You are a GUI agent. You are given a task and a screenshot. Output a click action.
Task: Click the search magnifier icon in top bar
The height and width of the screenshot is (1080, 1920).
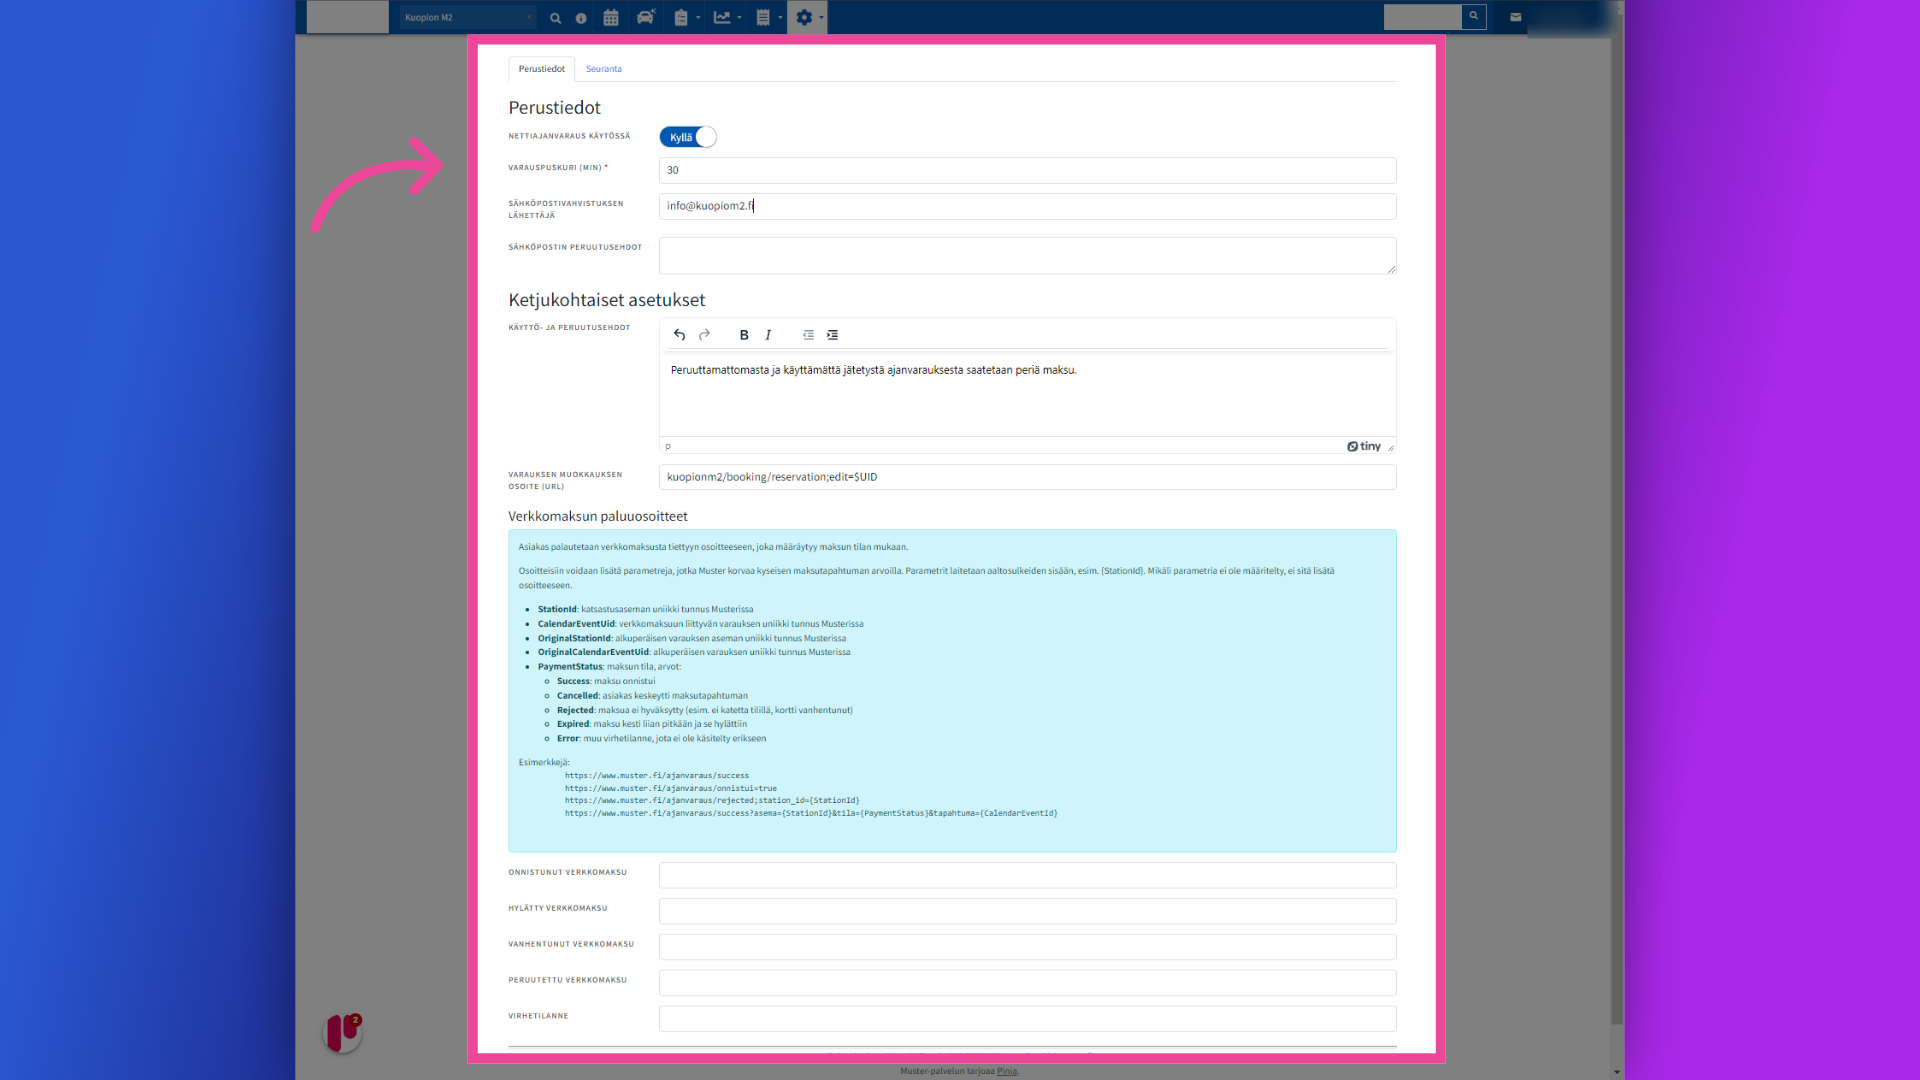[555, 18]
